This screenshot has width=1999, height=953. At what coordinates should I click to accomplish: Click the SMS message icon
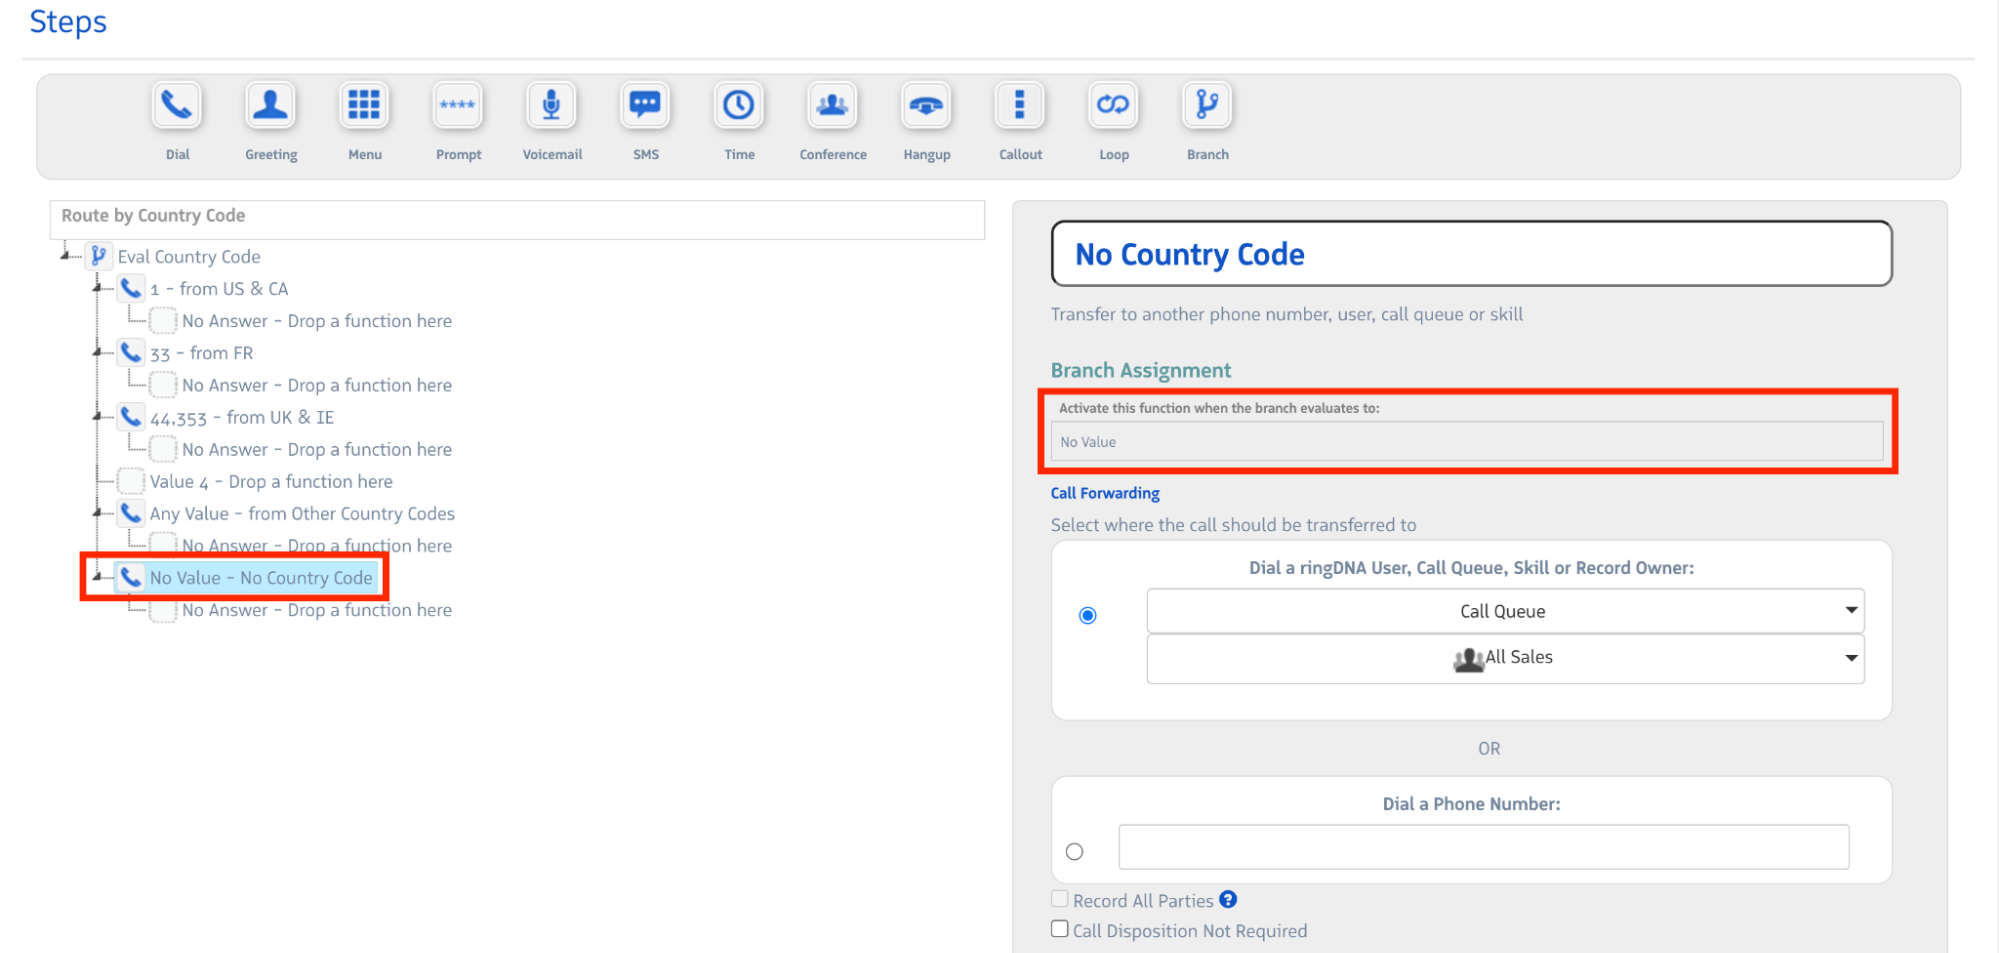(x=645, y=106)
